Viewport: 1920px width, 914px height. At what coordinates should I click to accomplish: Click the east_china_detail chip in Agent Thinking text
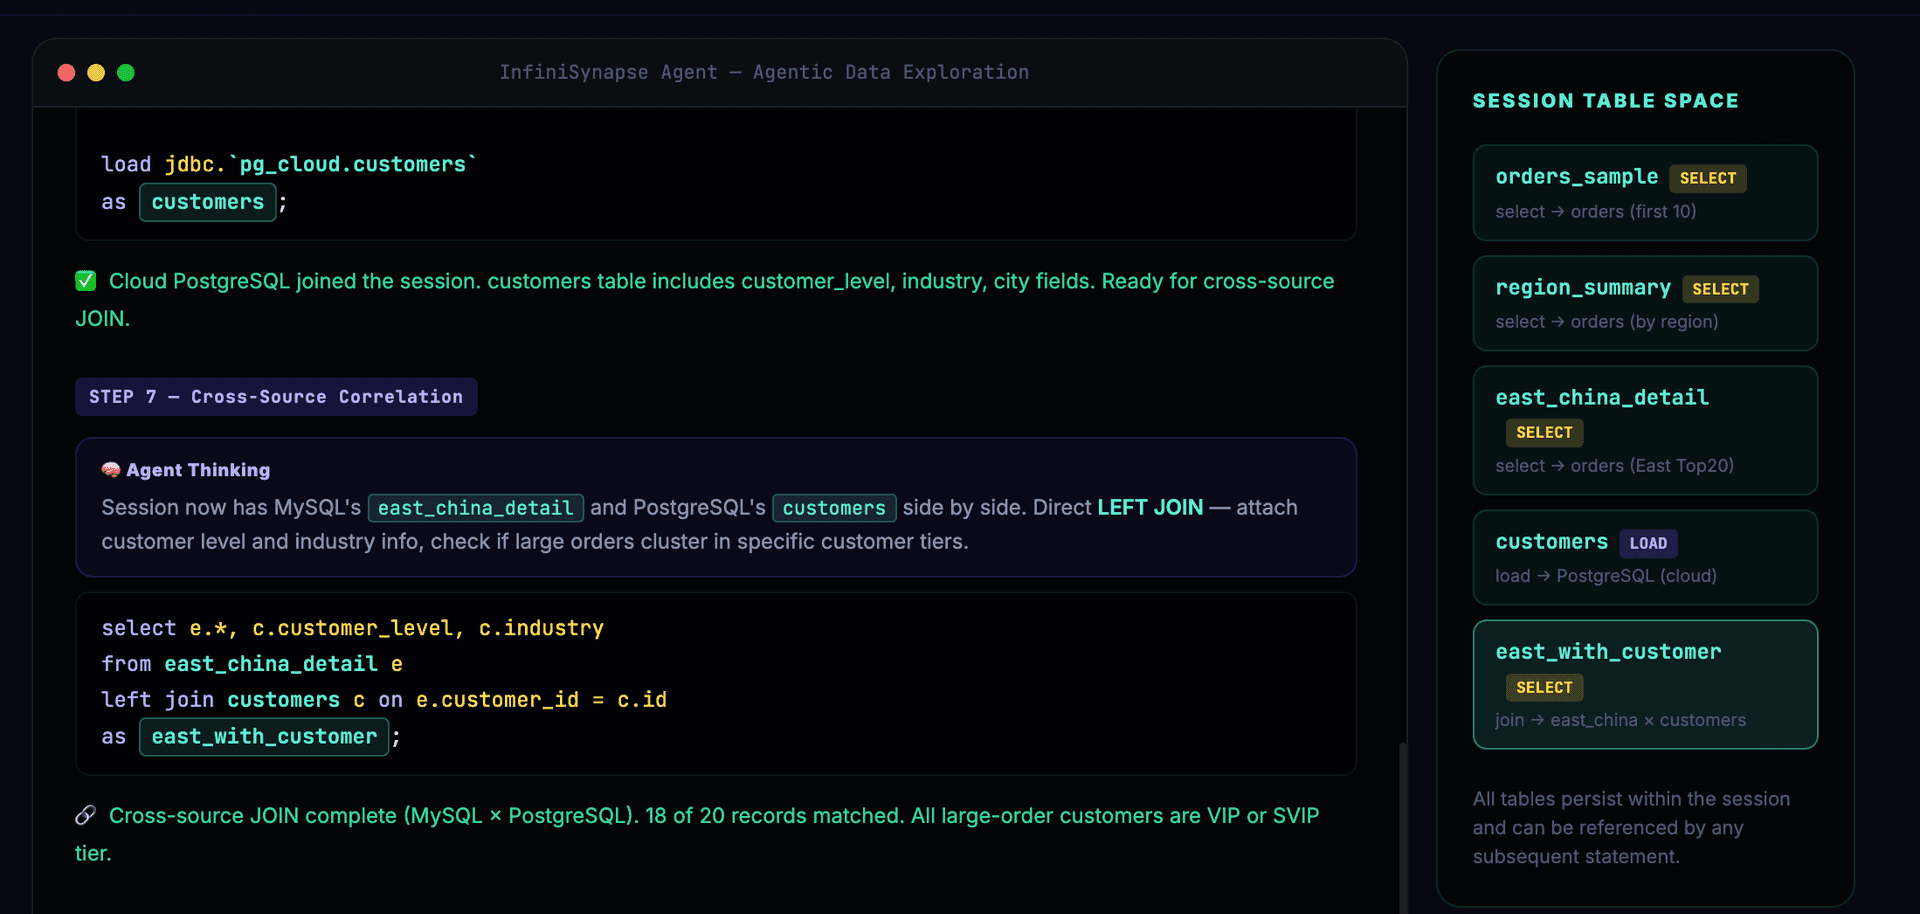pos(475,508)
